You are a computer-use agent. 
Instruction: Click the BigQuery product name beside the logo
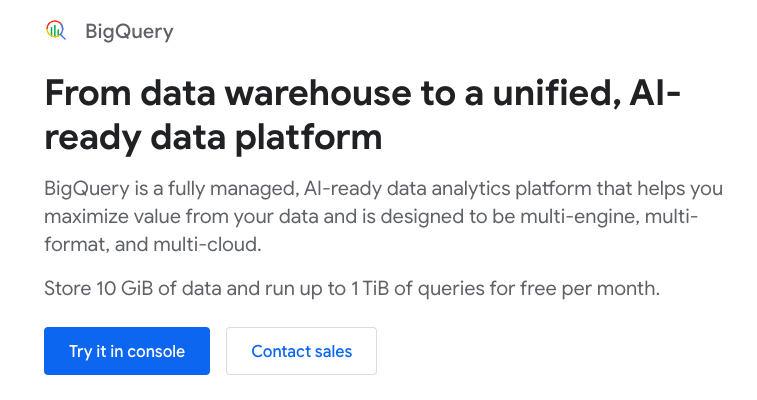tap(129, 32)
